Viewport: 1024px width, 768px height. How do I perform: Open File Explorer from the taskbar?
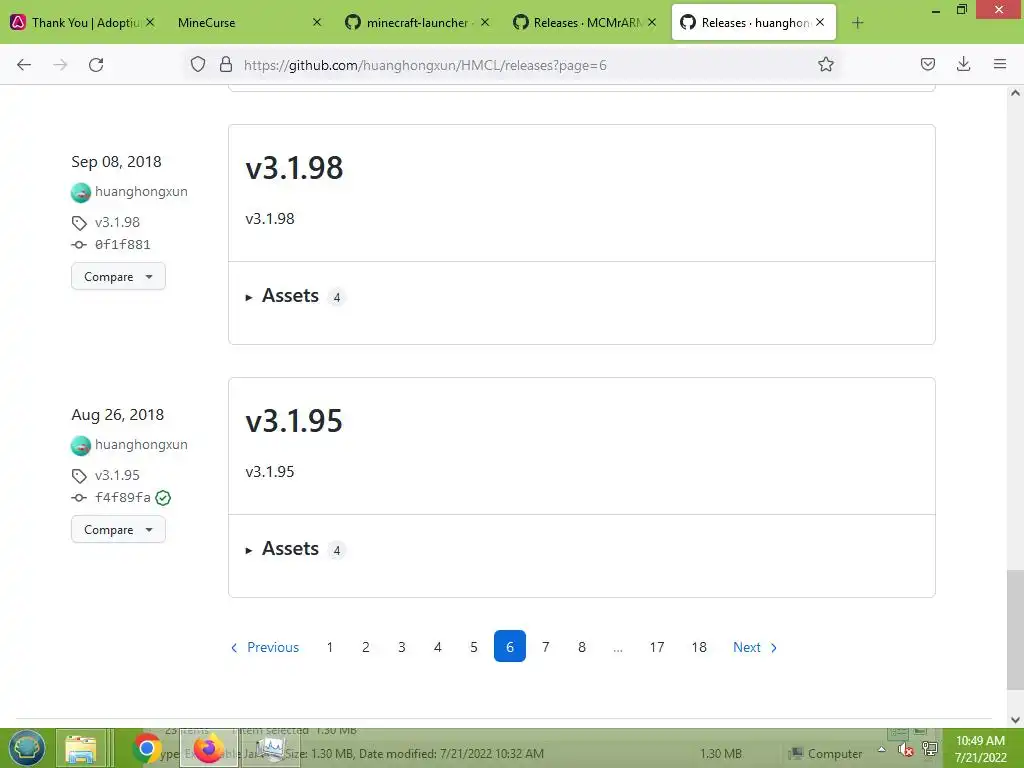pos(81,748)
